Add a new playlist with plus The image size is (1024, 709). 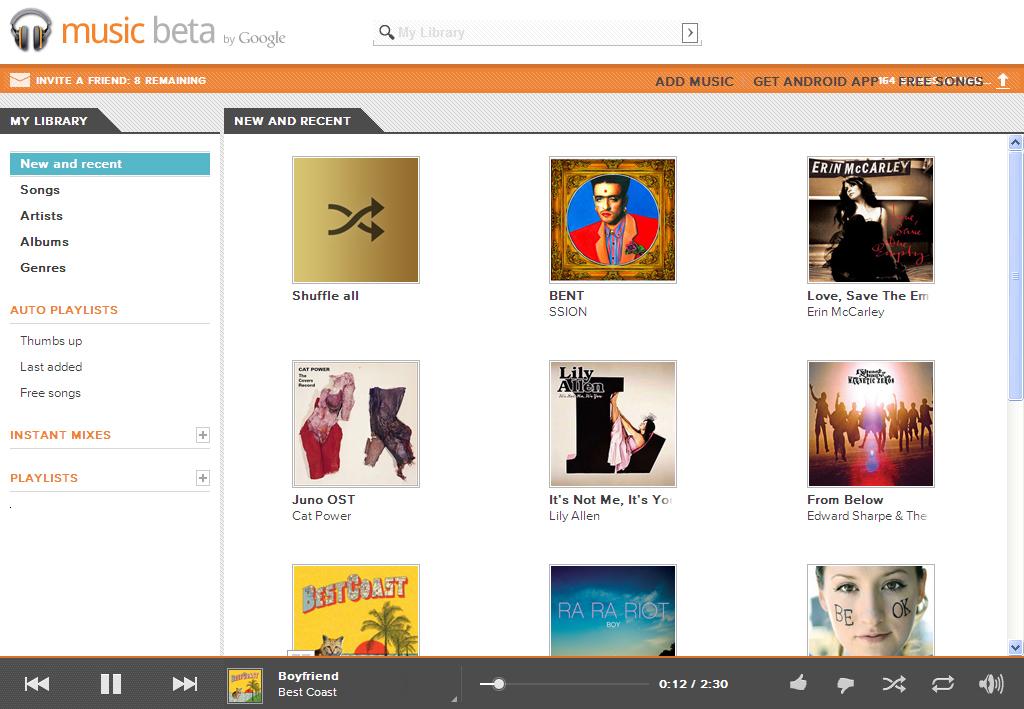[x=203, y=478]
